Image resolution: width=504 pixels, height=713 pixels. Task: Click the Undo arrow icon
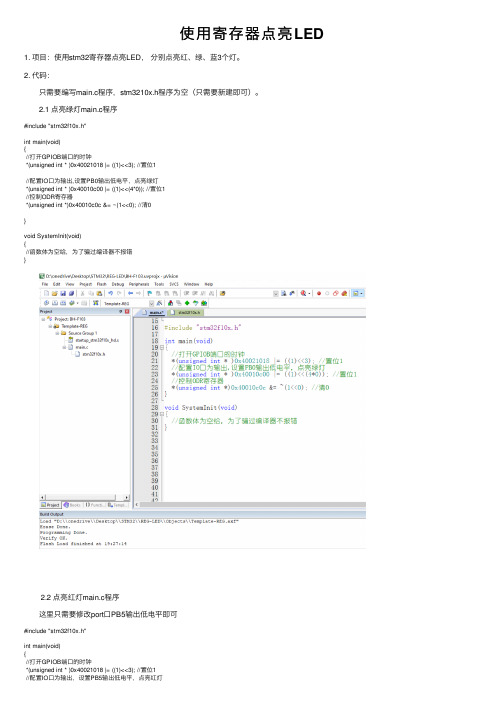point(111,293)
